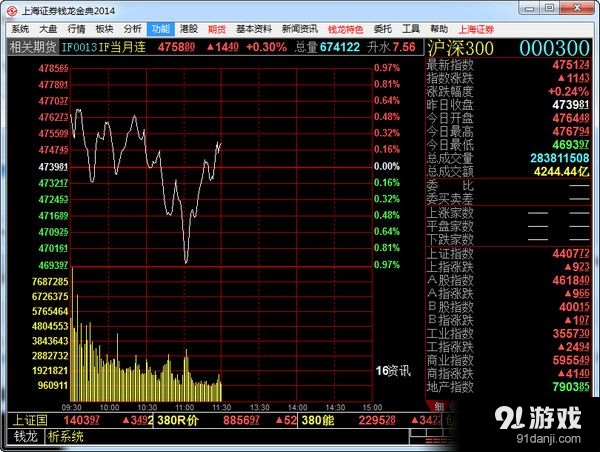Viewport: 600px width, 452px height.
Task: Open the 行情 menu
Action: click(x=76, y=29)
